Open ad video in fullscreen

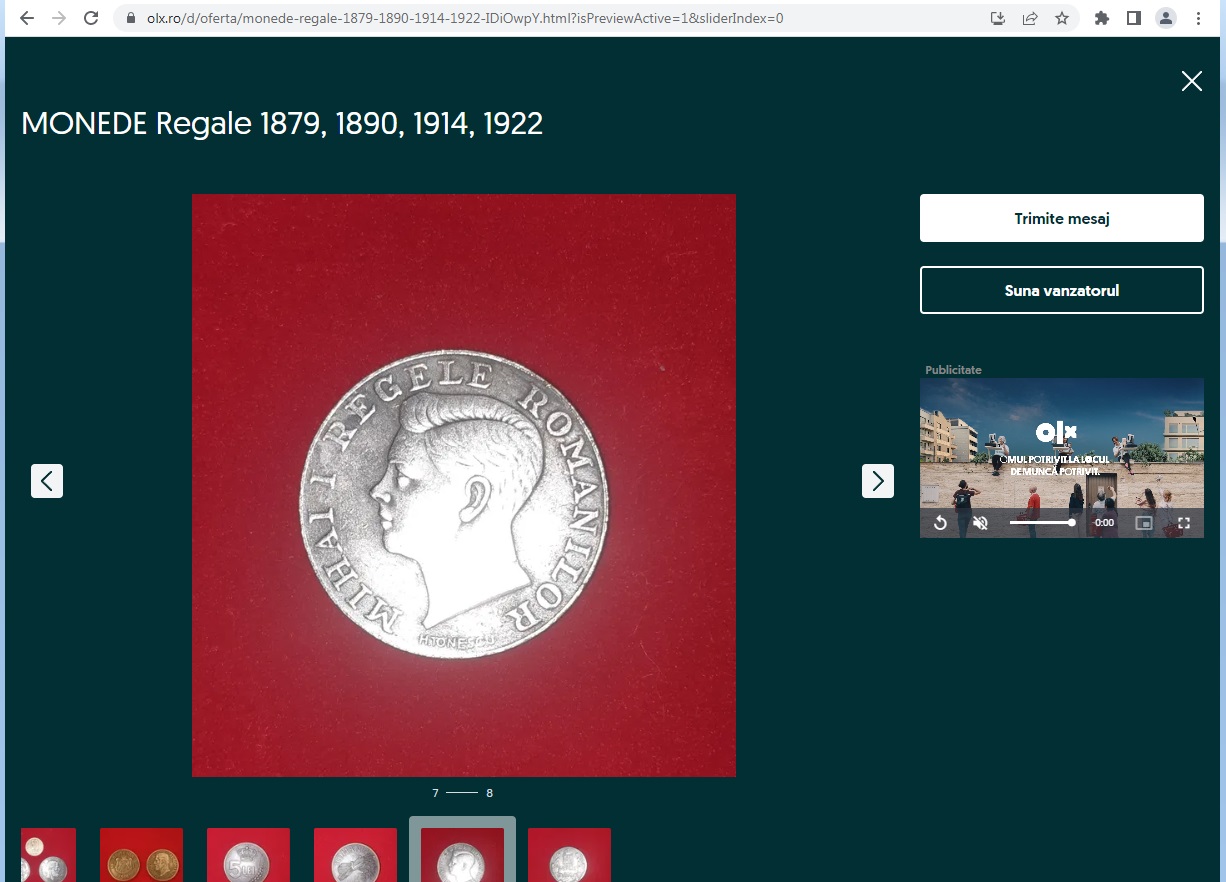(1184, 523)
